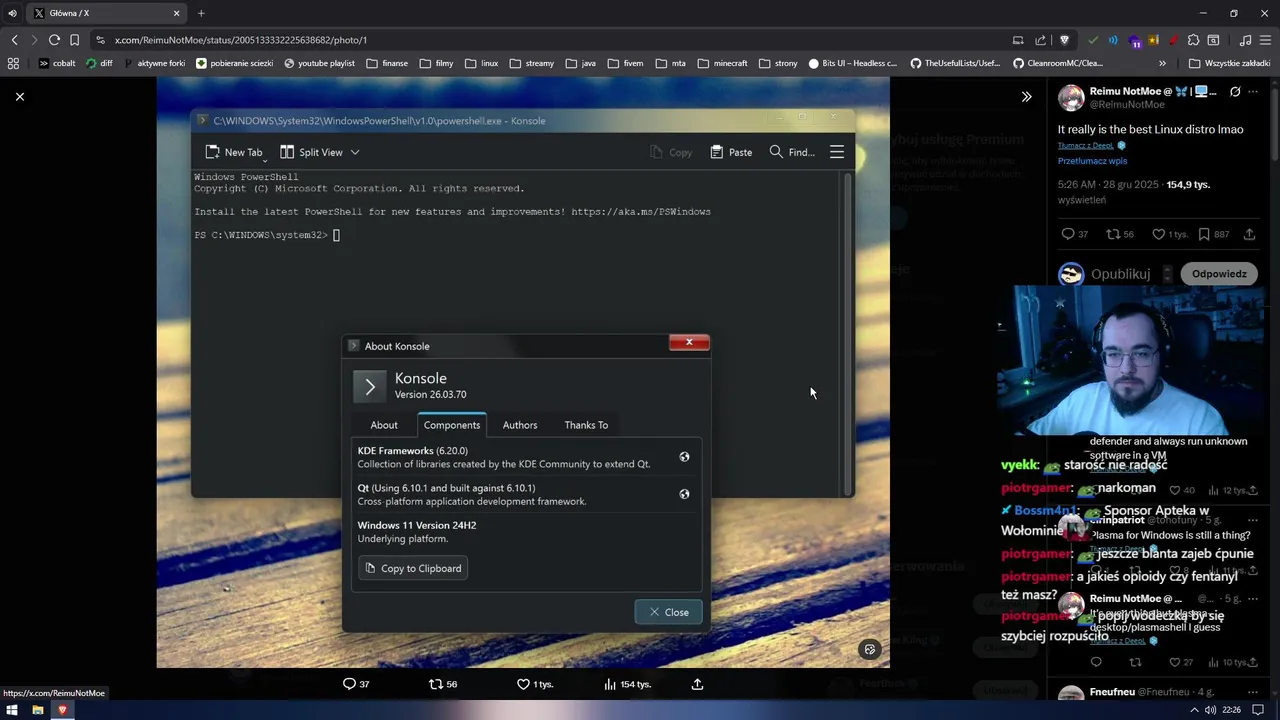Viewport: 1280px width, 720px height.
Task: Open the green checkmark extension icon
Action: coord(1093,40)
